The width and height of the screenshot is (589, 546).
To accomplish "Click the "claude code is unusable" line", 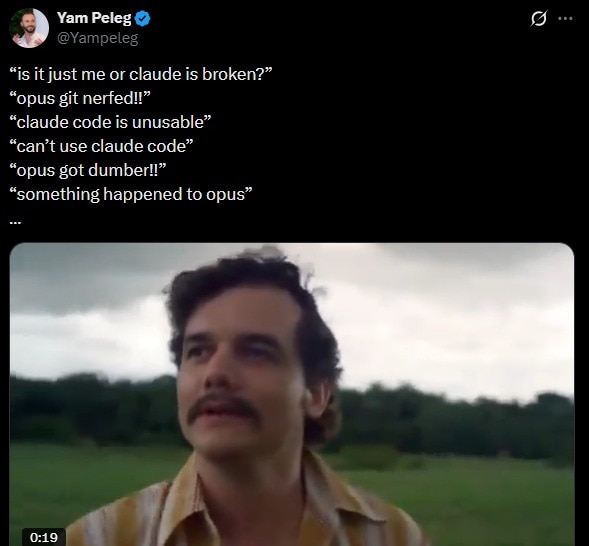I will [x=110, y=122].
